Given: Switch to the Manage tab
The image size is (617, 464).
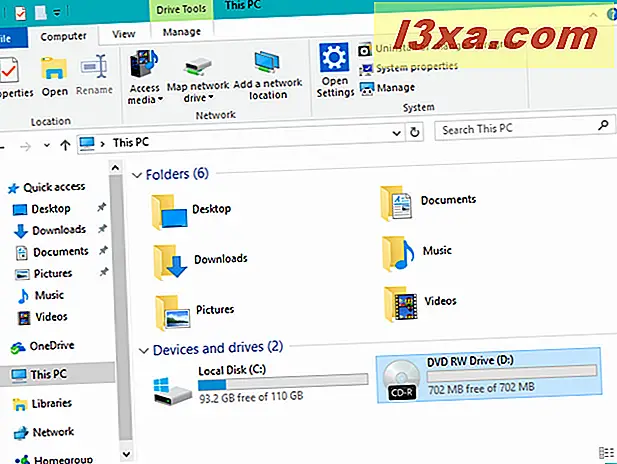Looking at the screenshot, I should tap(182, 31).
